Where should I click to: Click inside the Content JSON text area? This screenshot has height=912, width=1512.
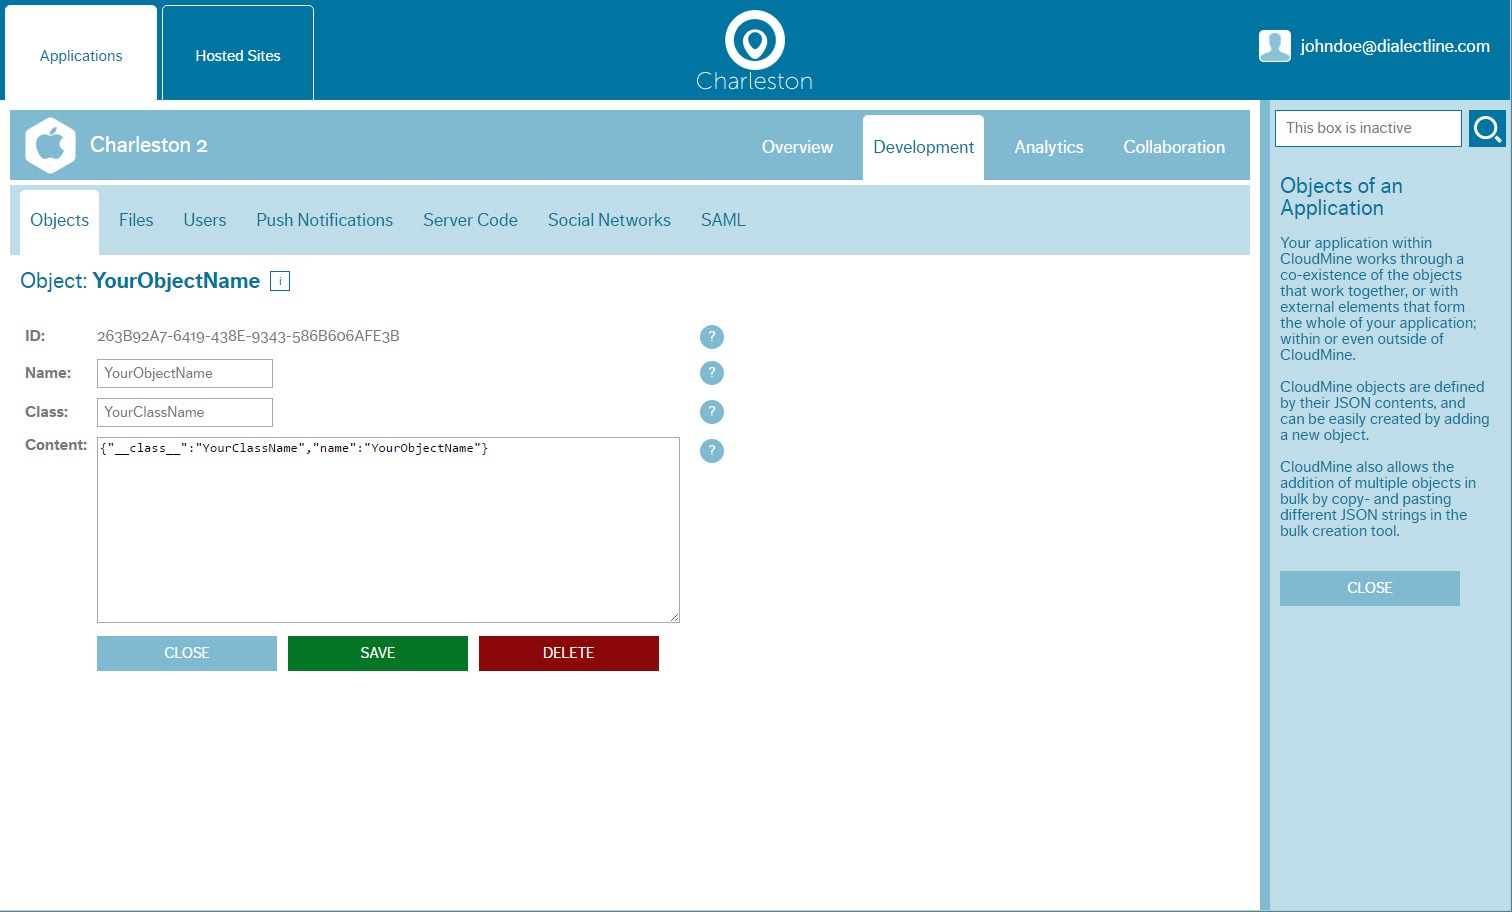(x=388, y=530)
